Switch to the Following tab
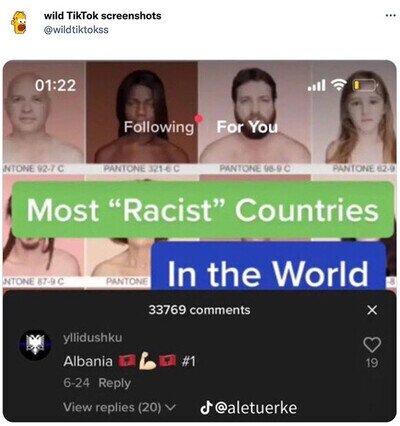400x426 pixels. coord(159,127)
